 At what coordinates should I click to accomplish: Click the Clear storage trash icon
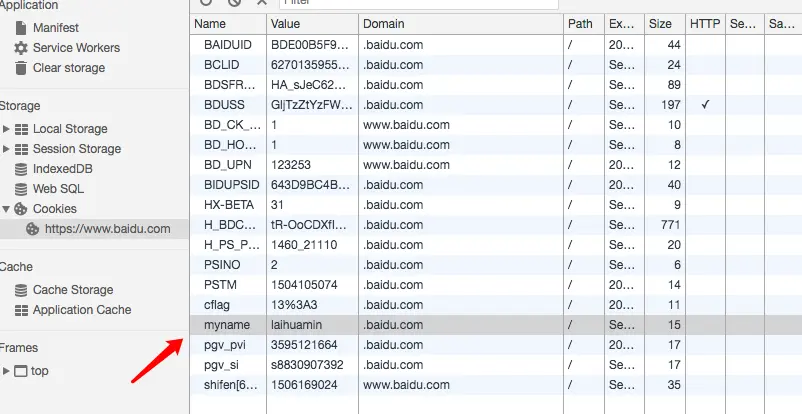[x=21, y=68]
